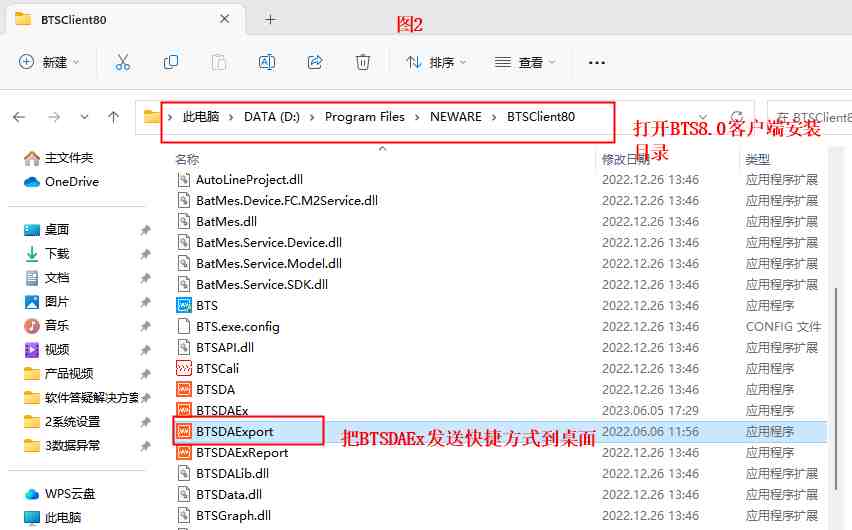Open recent locations dropdown chevron

pyautogui.click(x=84, y=117)
